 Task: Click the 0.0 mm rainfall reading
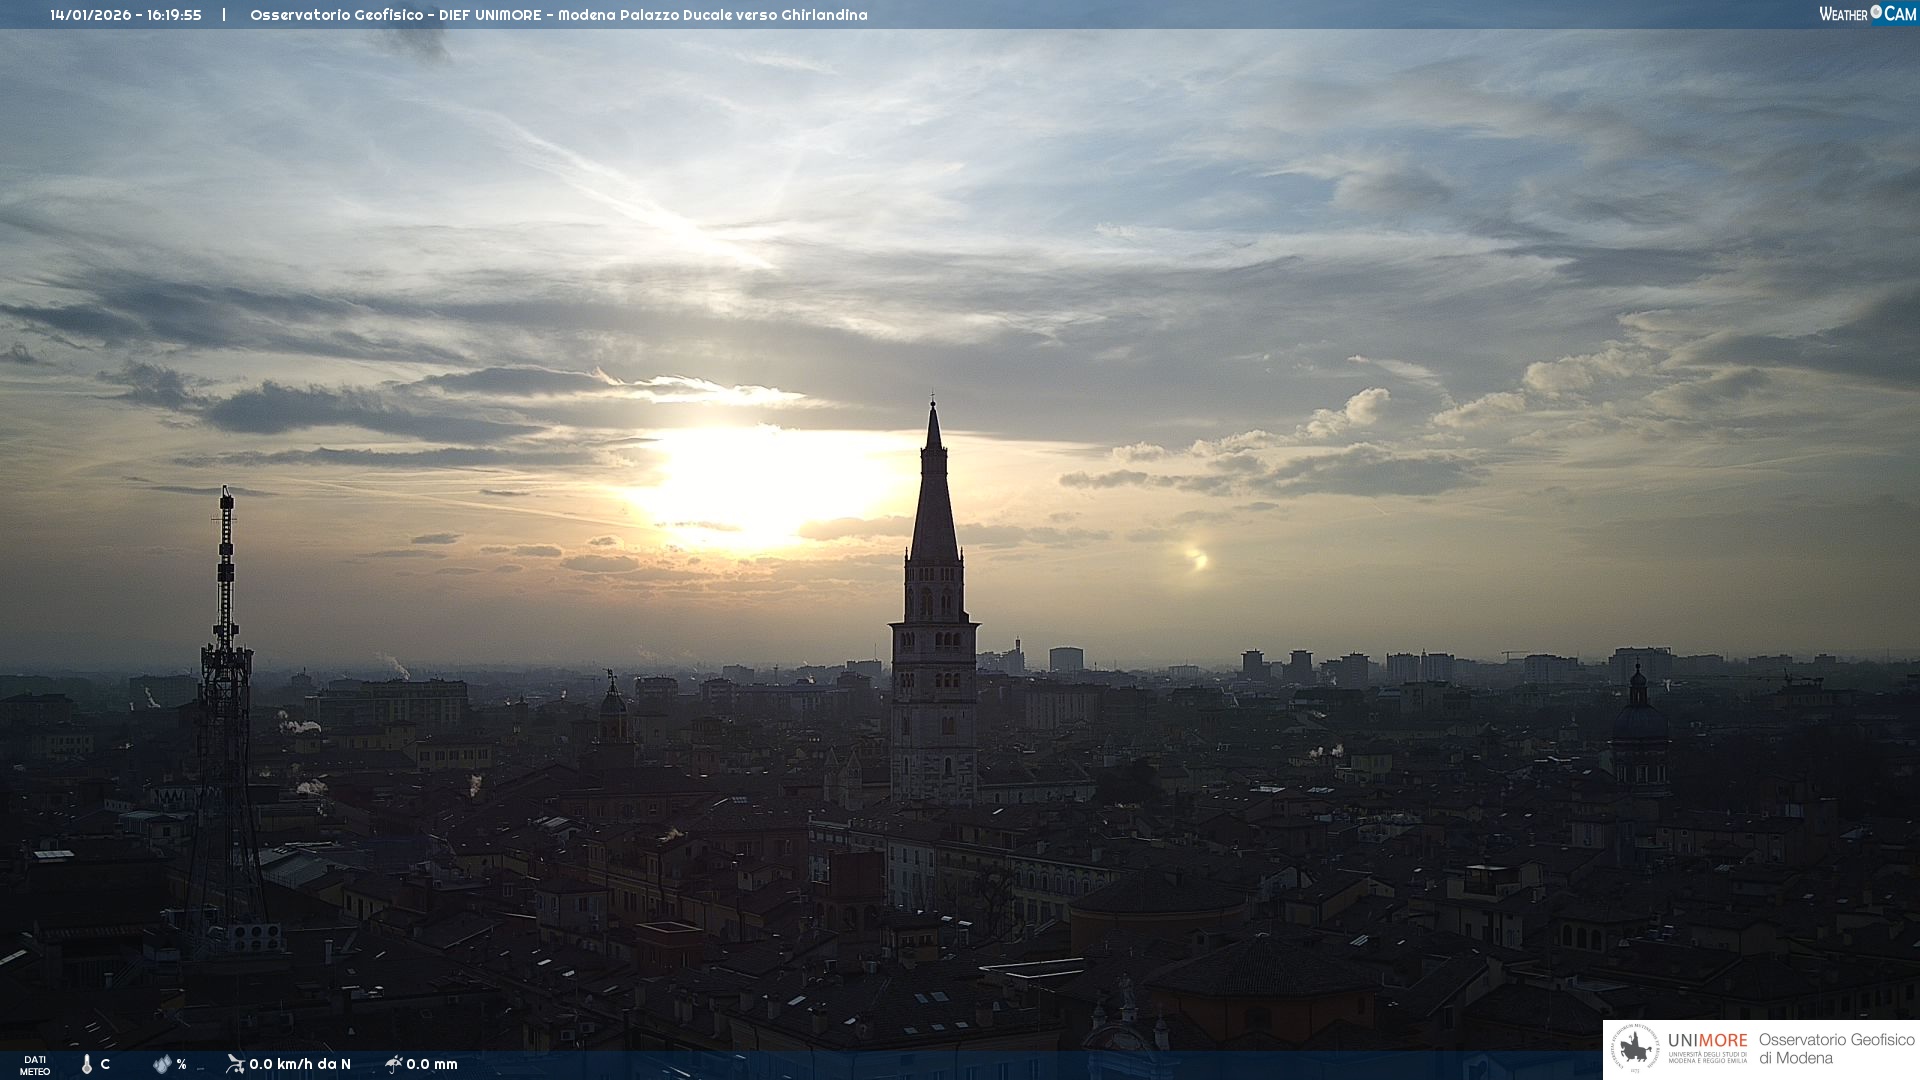click(x=432, y=1064)
